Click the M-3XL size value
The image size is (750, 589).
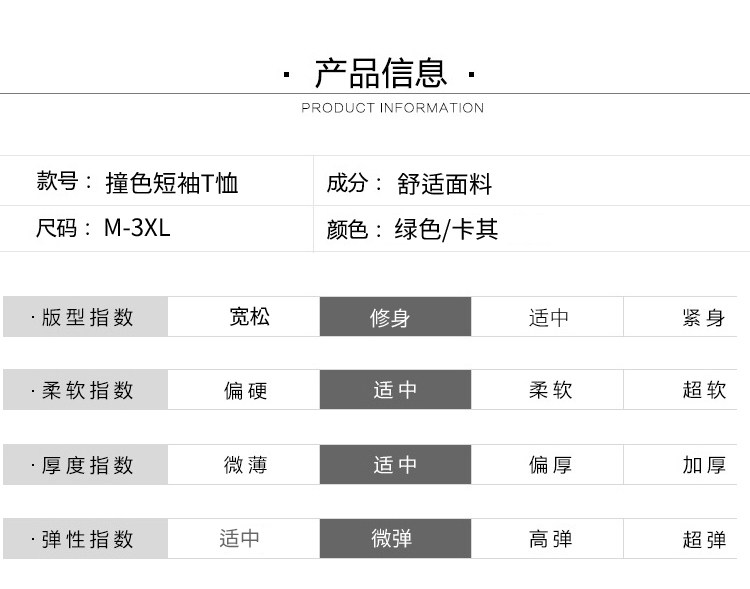137,228
